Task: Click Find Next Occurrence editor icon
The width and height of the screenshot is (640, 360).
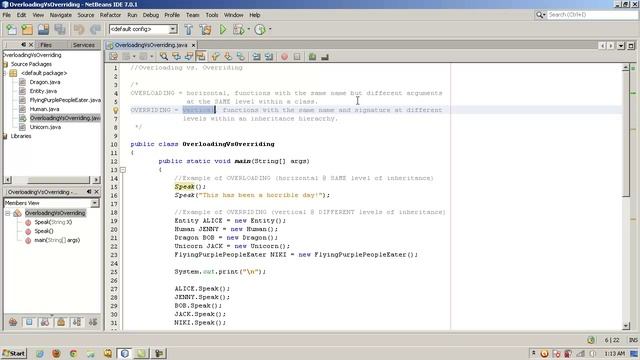Action: (x=189, y=57)
